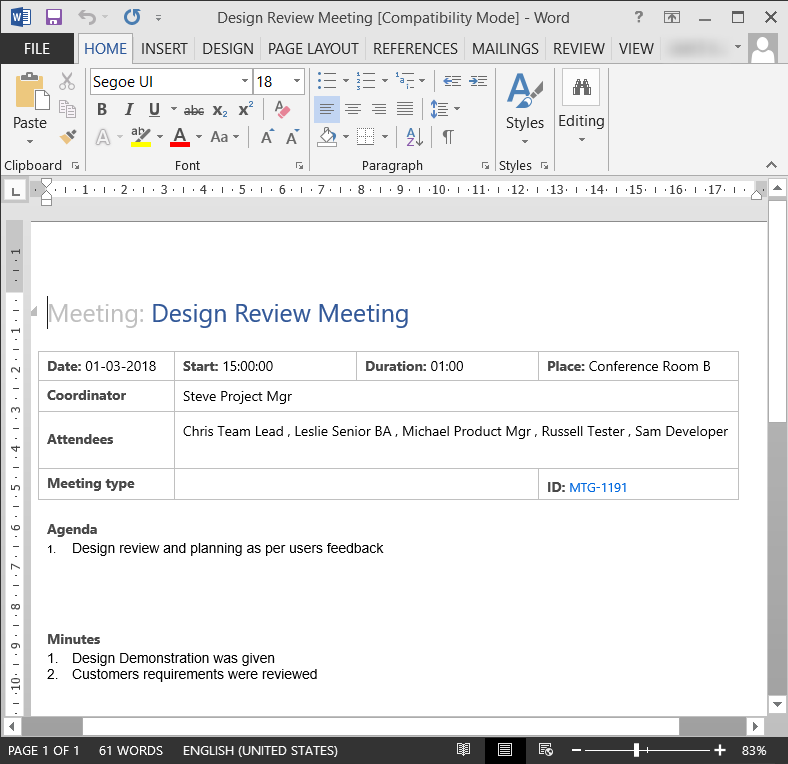Image resolution: width=788 pixels, height=764 pixels.
Task: Click the Increase Indent icon
Action: 477,81
